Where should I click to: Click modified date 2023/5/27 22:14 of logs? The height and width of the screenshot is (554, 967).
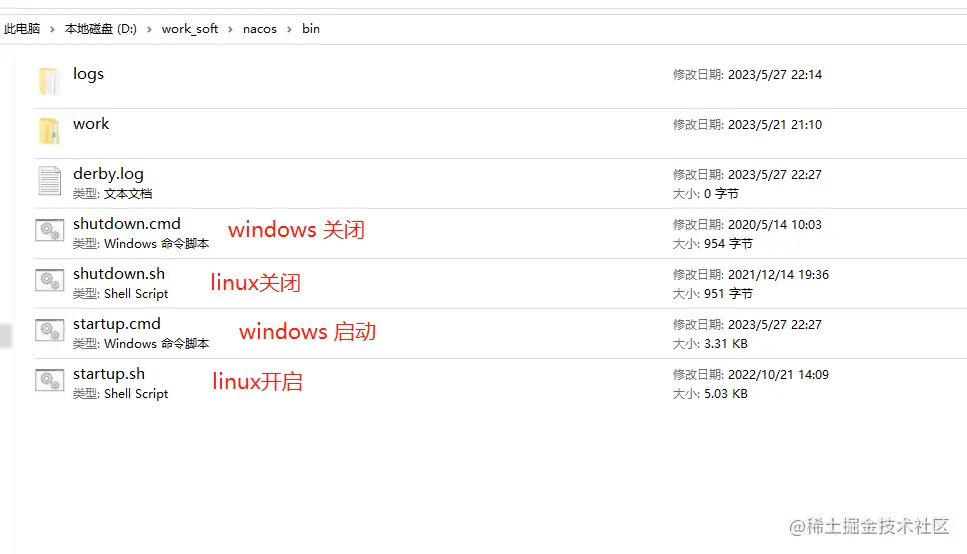[x=775, y=75]
